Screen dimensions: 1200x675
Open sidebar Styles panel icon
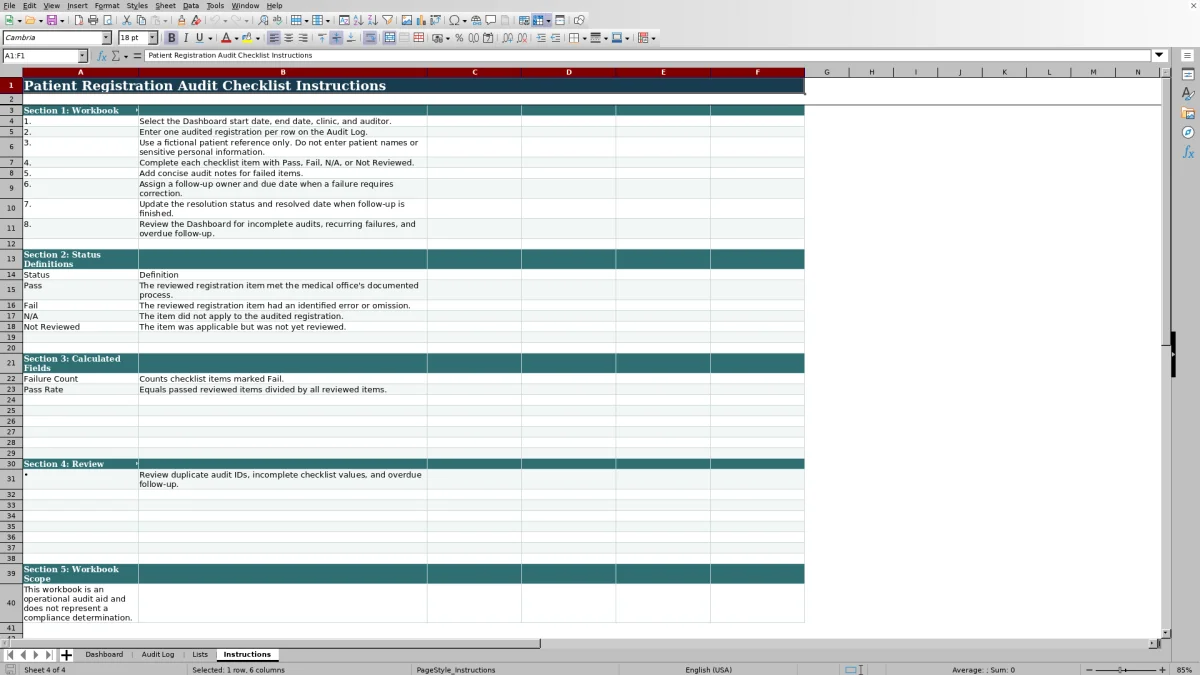pos(1188,94)
